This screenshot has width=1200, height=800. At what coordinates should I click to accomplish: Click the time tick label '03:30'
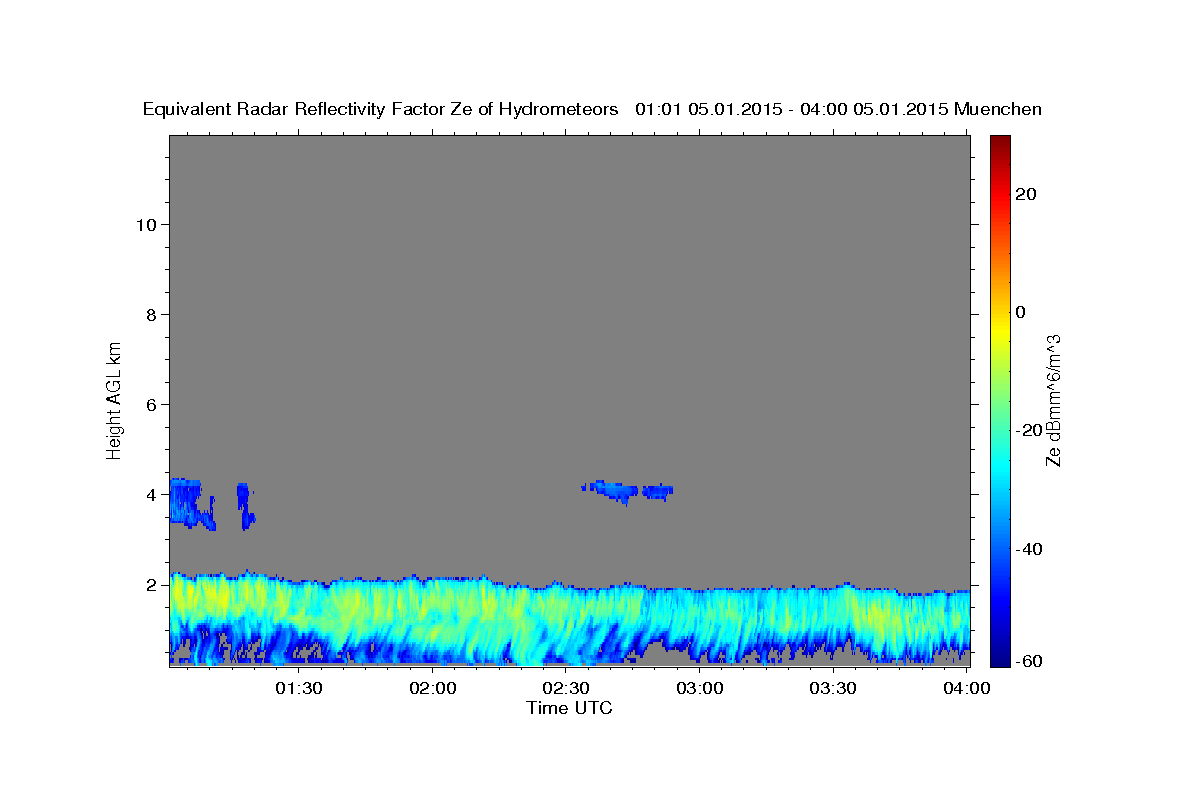point(833,688)
